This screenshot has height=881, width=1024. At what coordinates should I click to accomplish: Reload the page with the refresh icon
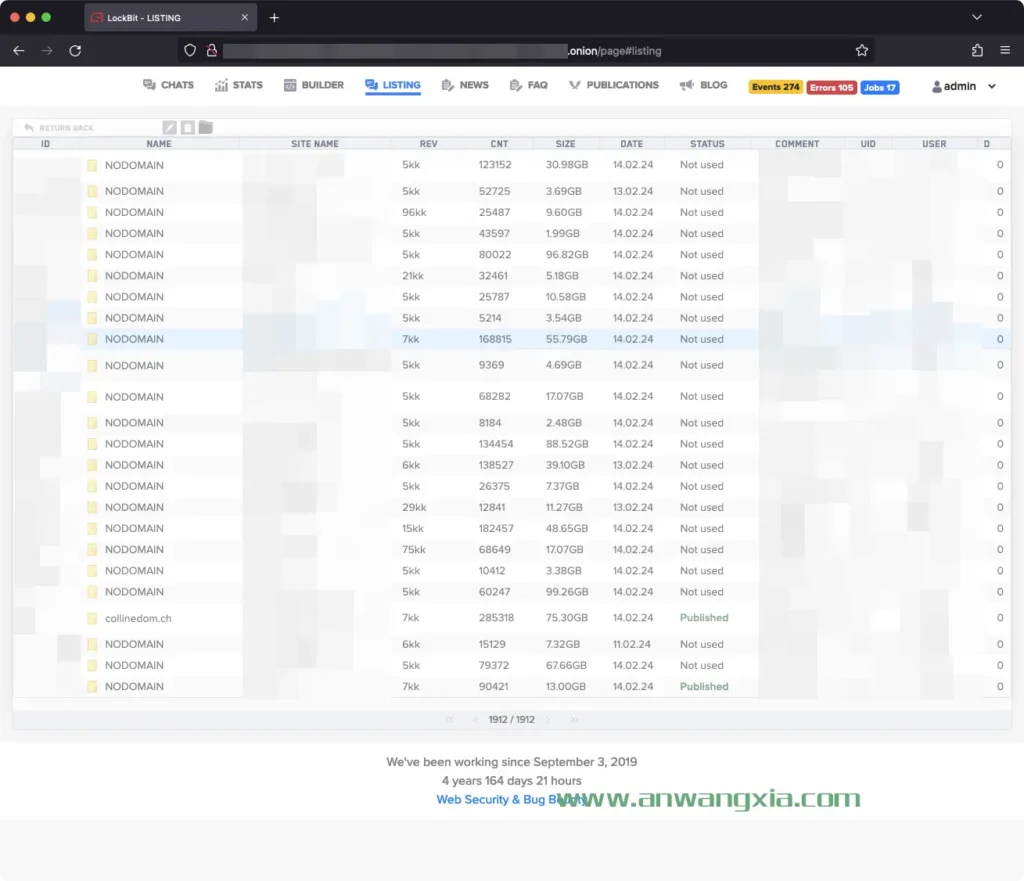pos(75,51)
